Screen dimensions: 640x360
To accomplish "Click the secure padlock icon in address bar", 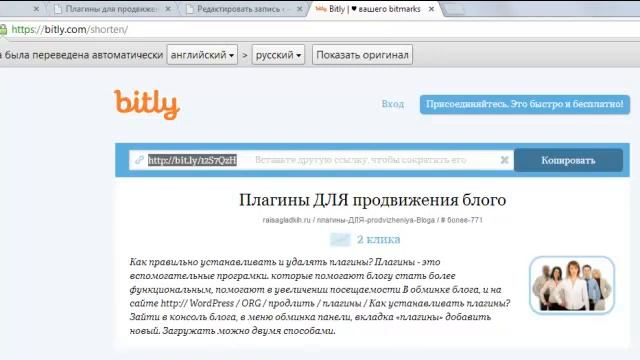I will click(x=3, y=29).
